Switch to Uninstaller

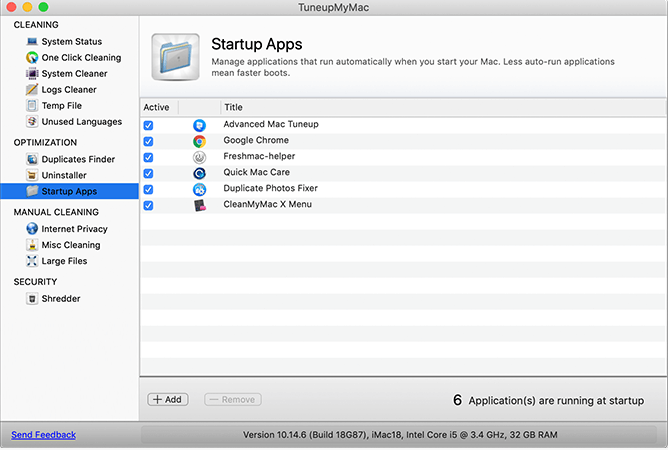[64, 175]
